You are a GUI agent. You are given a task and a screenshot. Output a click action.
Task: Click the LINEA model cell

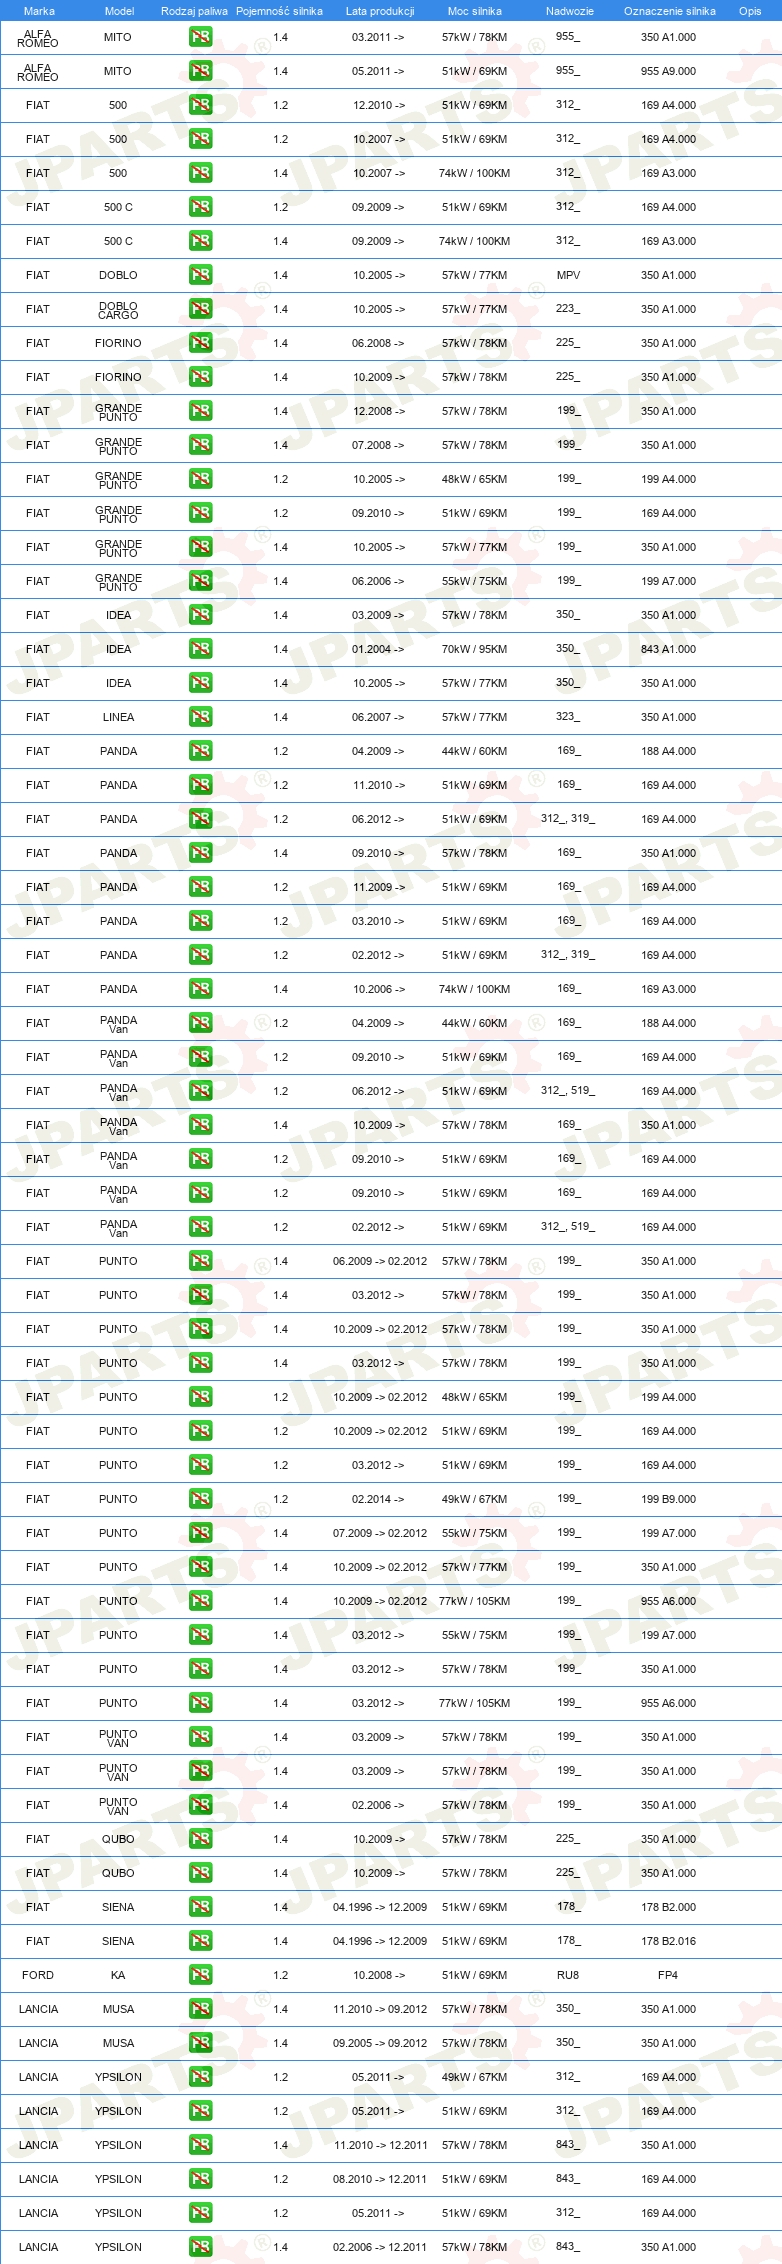click(118, 717)
